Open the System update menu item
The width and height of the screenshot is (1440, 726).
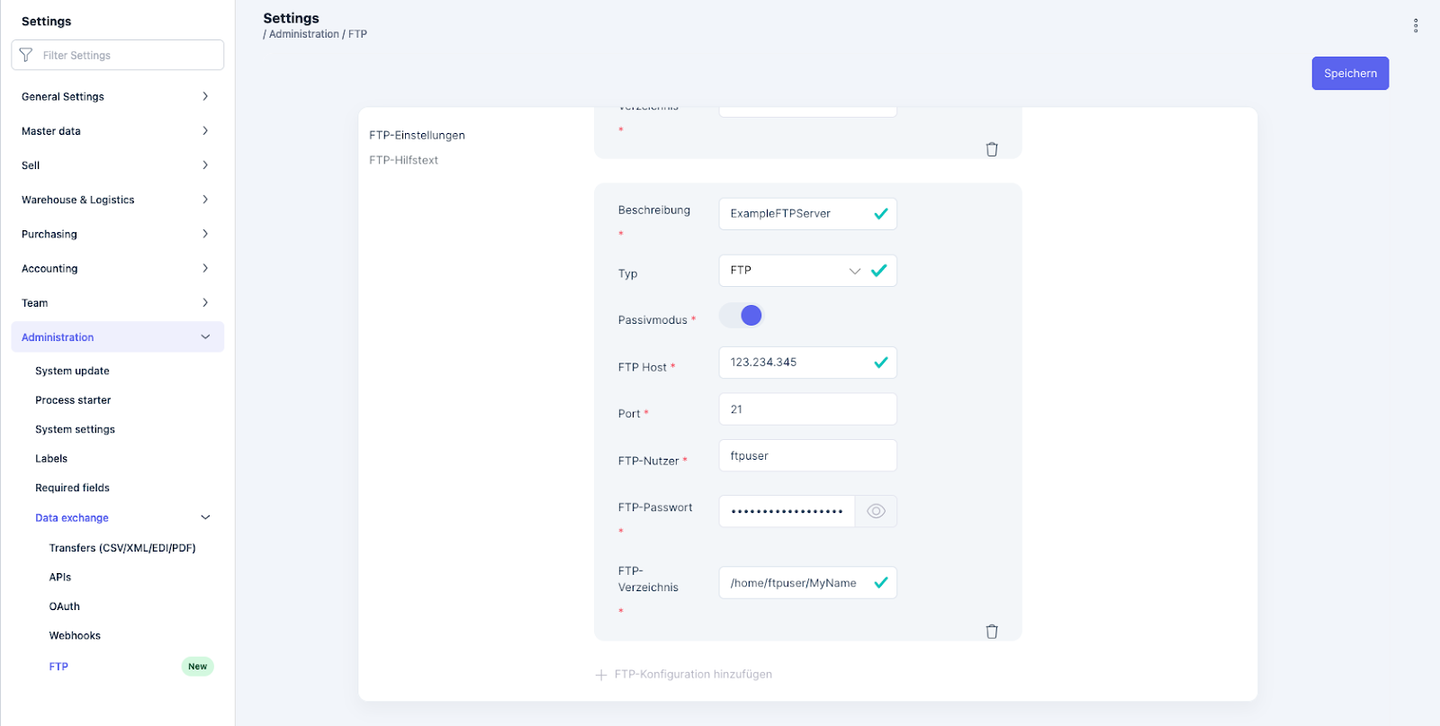(72, 371)
